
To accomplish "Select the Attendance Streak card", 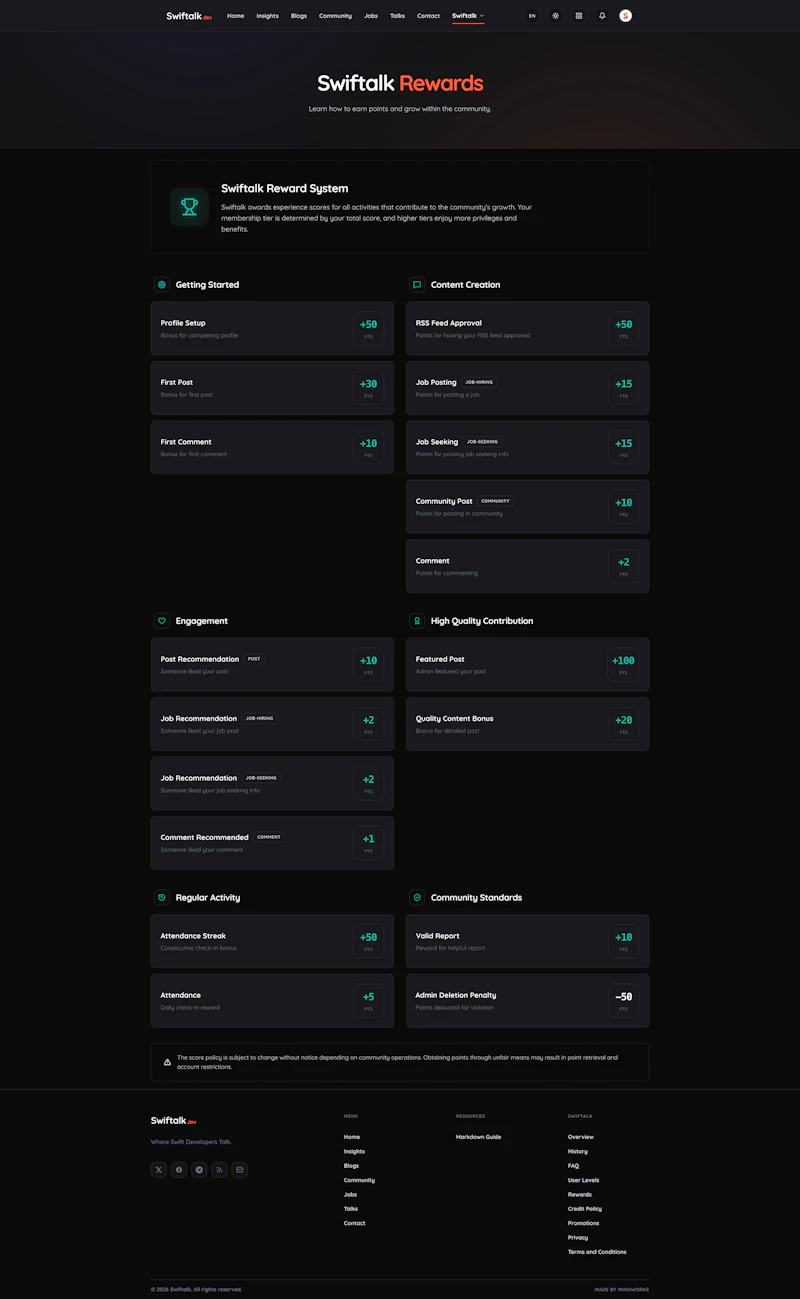I will [272, 941].
